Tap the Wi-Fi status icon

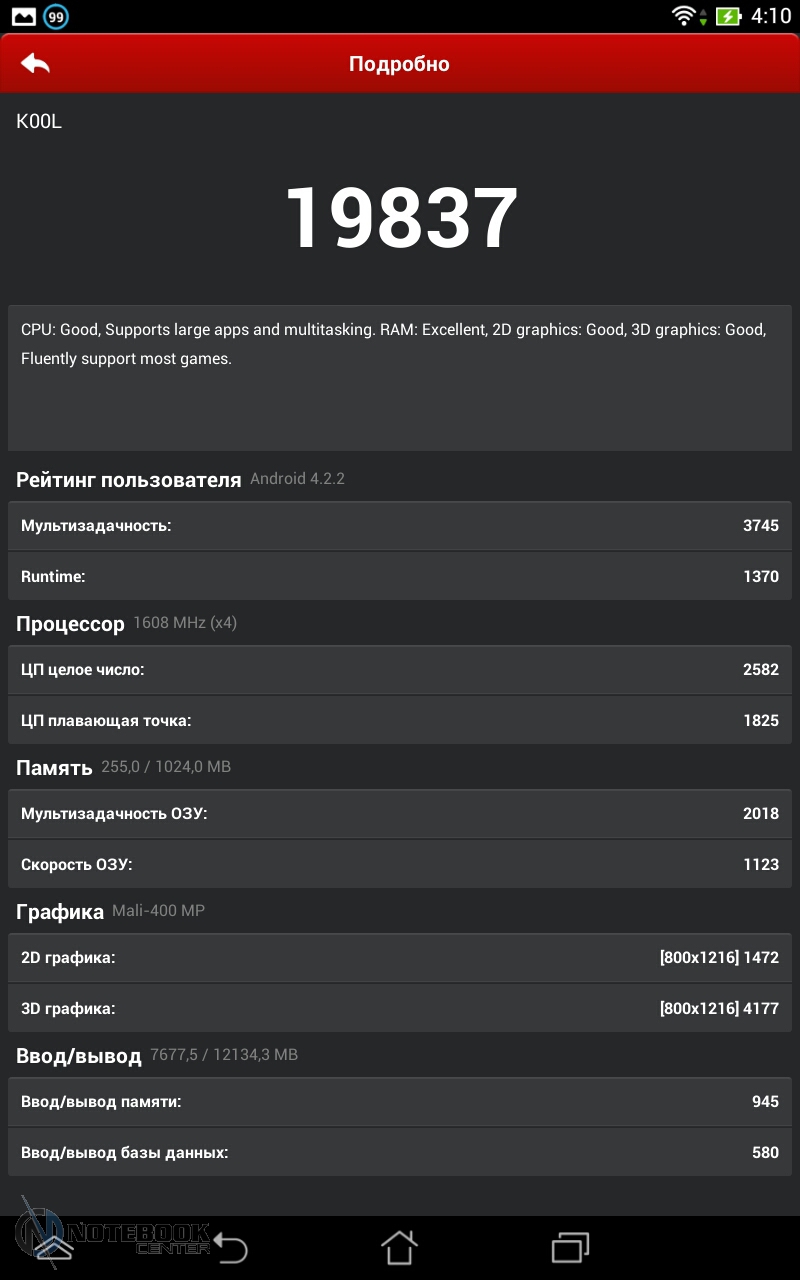pos(684,16)
